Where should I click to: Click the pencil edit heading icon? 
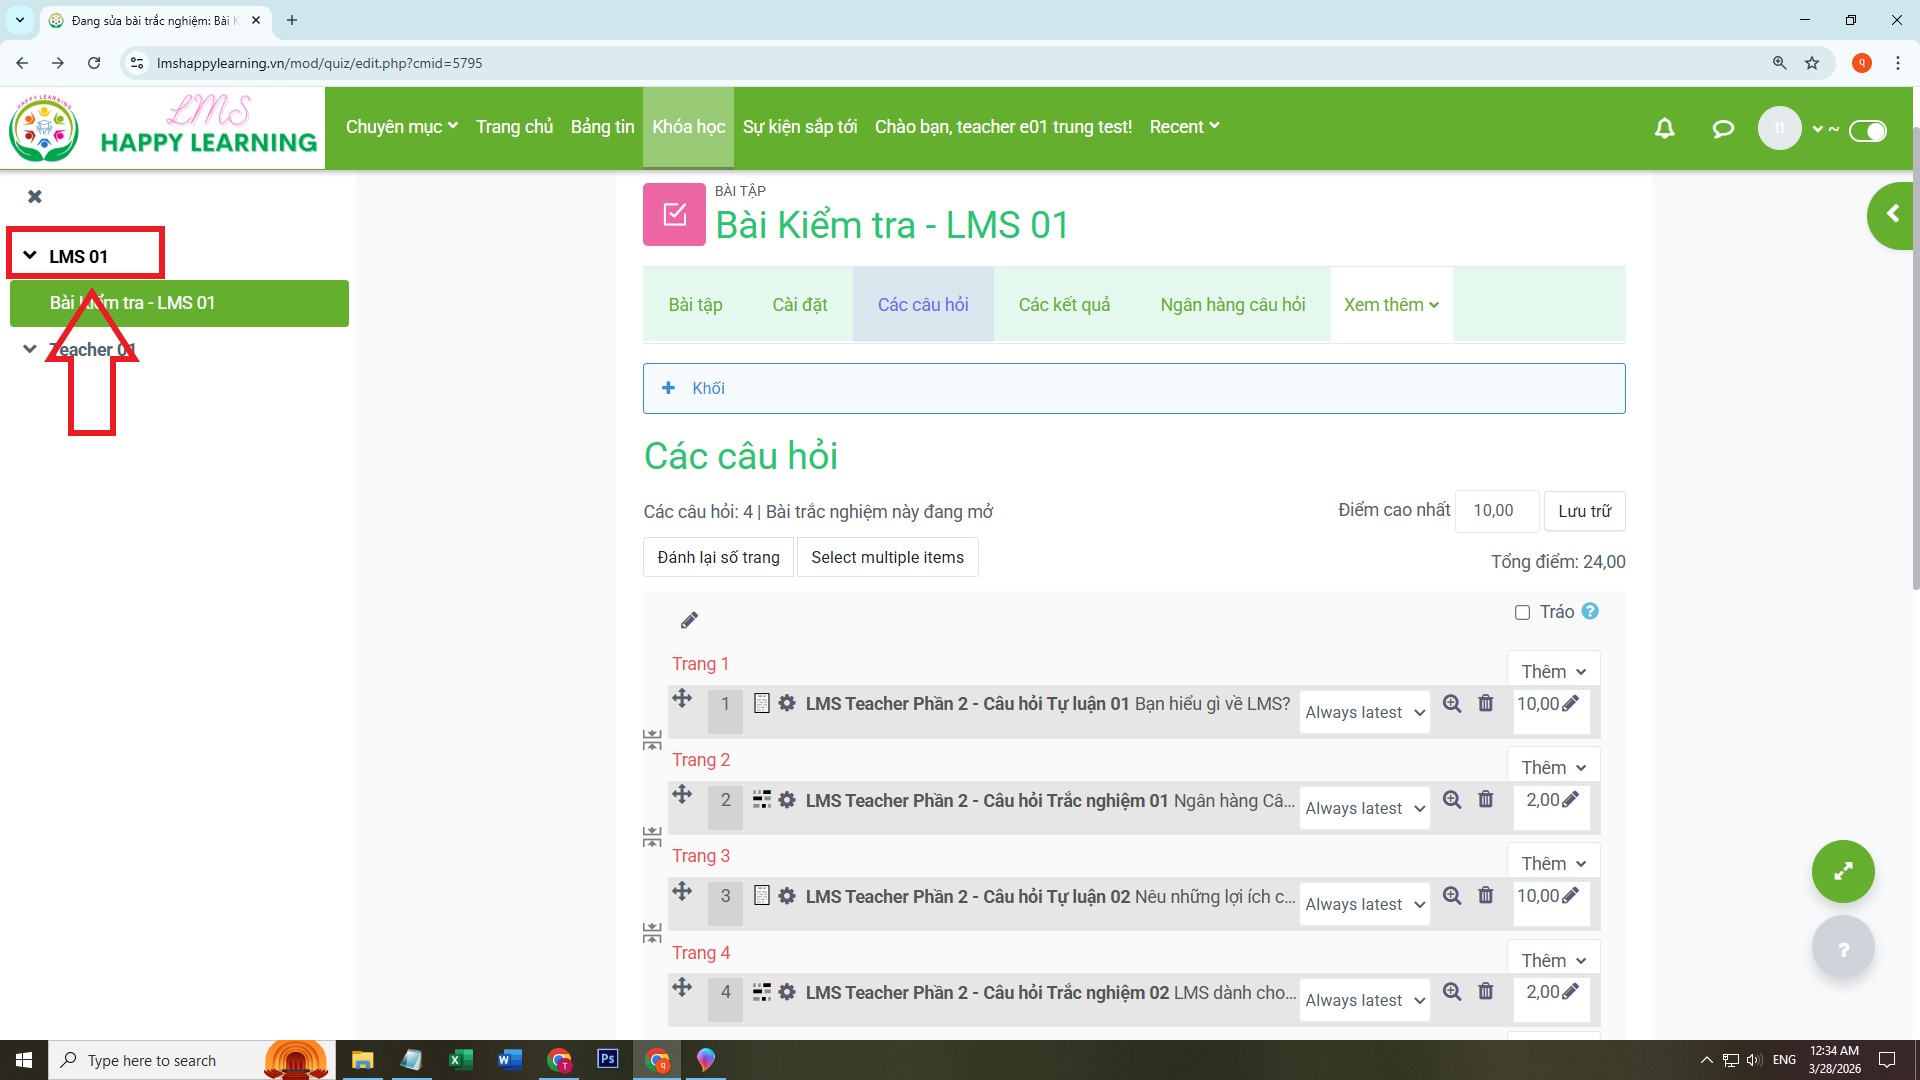point(689,621)
